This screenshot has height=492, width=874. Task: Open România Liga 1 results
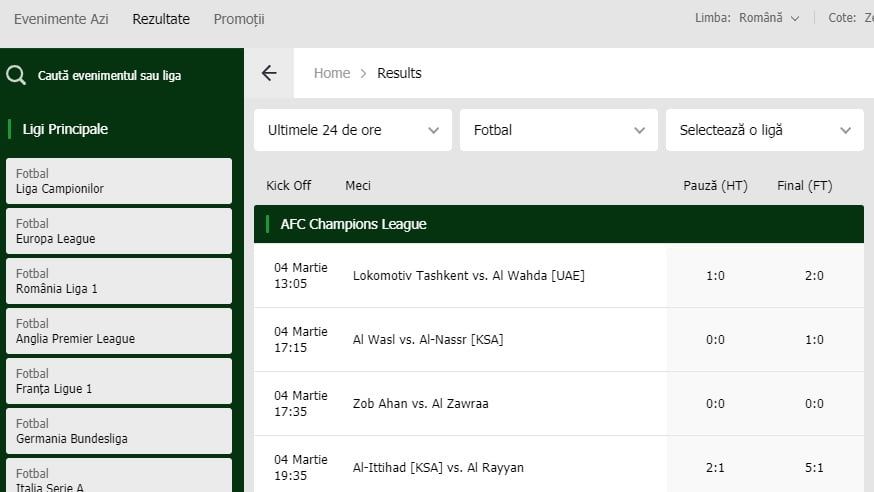click(x=119, y=281)
